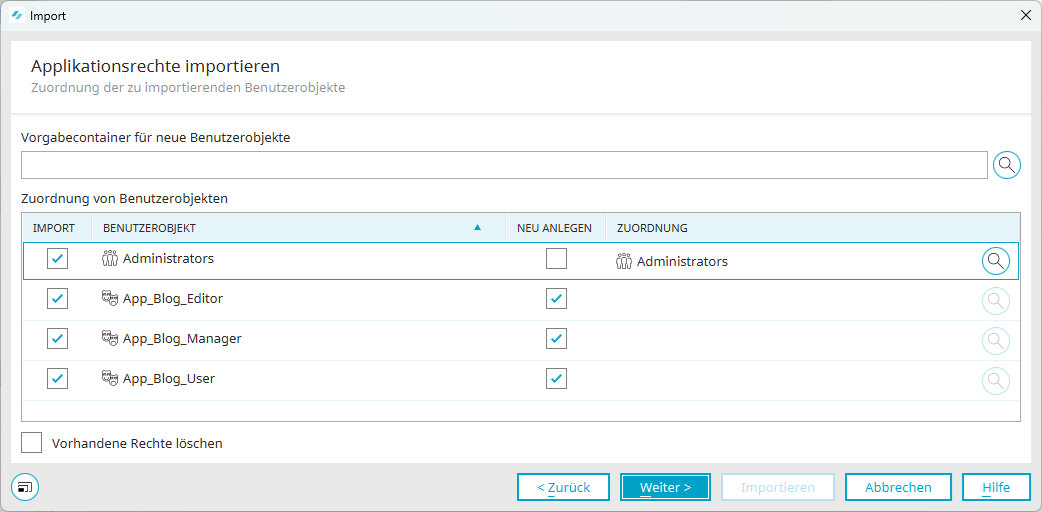Open assignment search for Administrators row

(995, 261)
